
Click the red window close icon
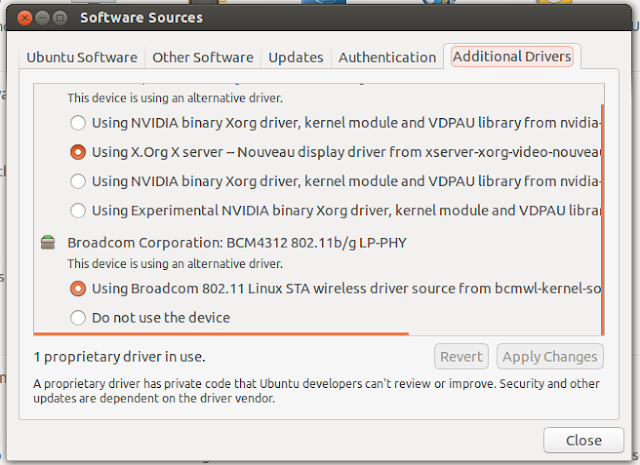pyautogui.click(x=25, y=18)
